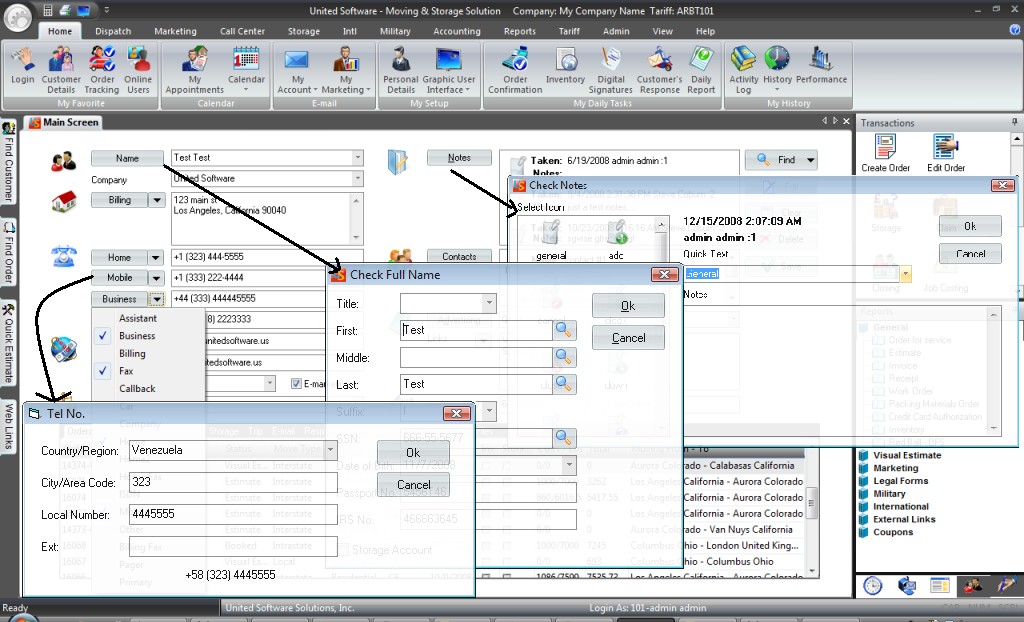The image size is (1024, 622).
Task: Click Local Number field in Tel No.
Action: tap(233, 514)
